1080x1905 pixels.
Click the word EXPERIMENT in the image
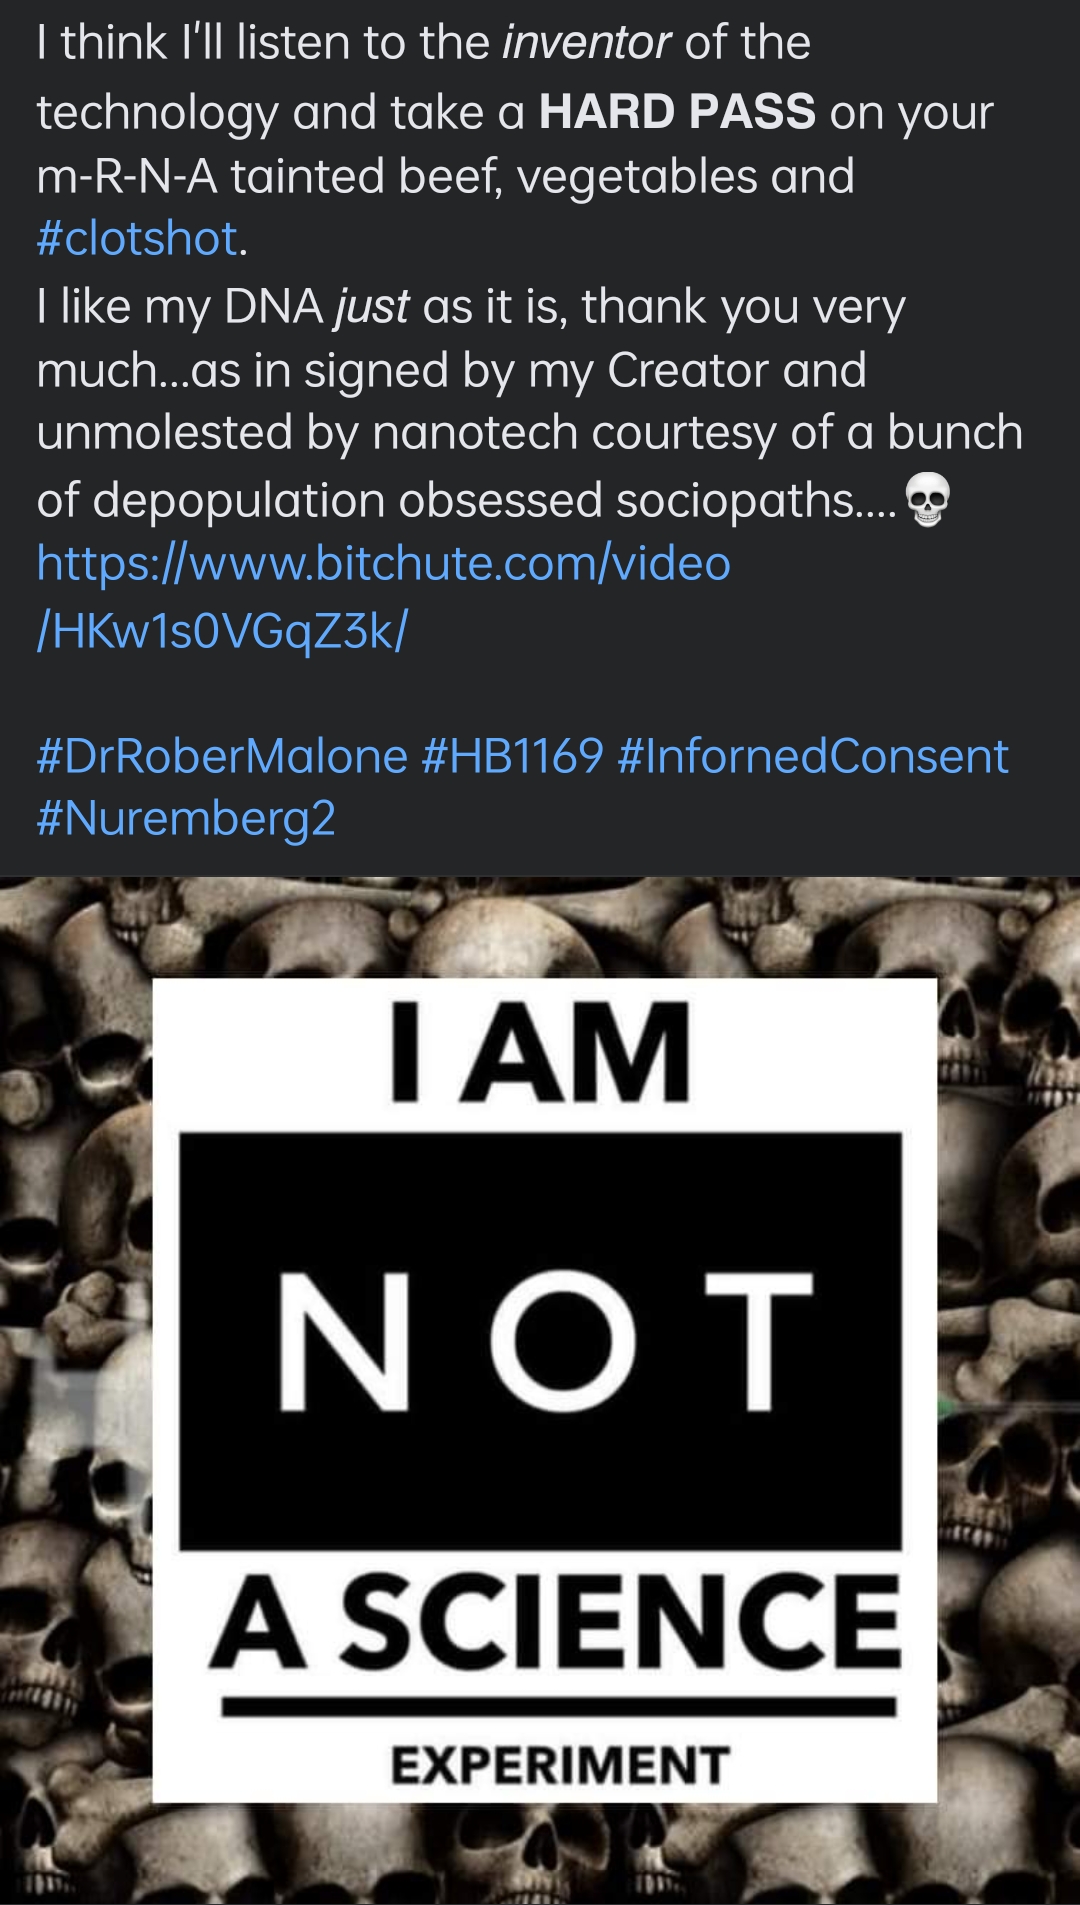coord(560,1765)
